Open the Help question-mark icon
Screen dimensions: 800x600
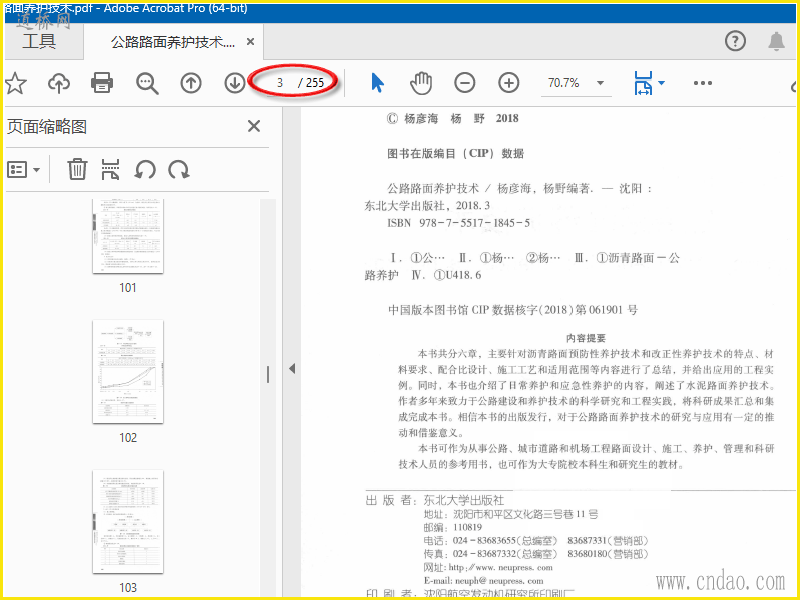tap(735, 41)
